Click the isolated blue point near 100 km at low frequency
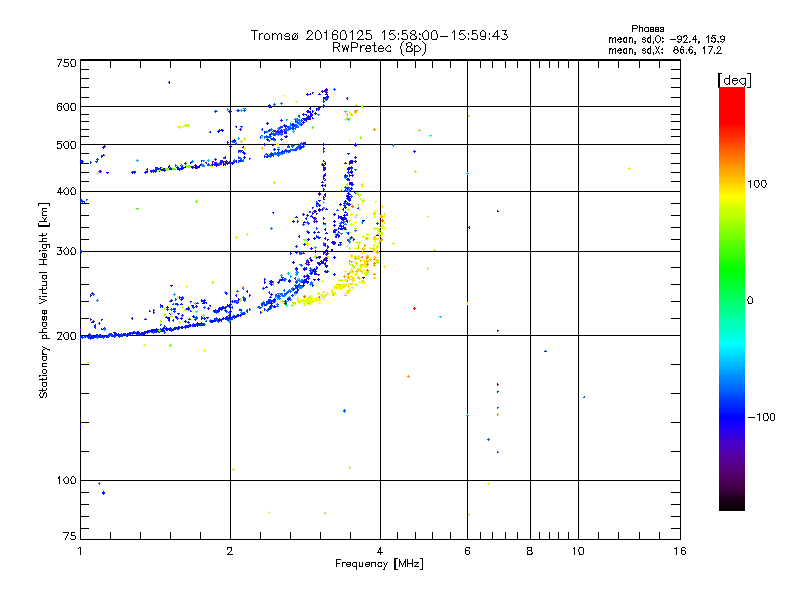This screenshot has height=600, width=800. point(104,493)
